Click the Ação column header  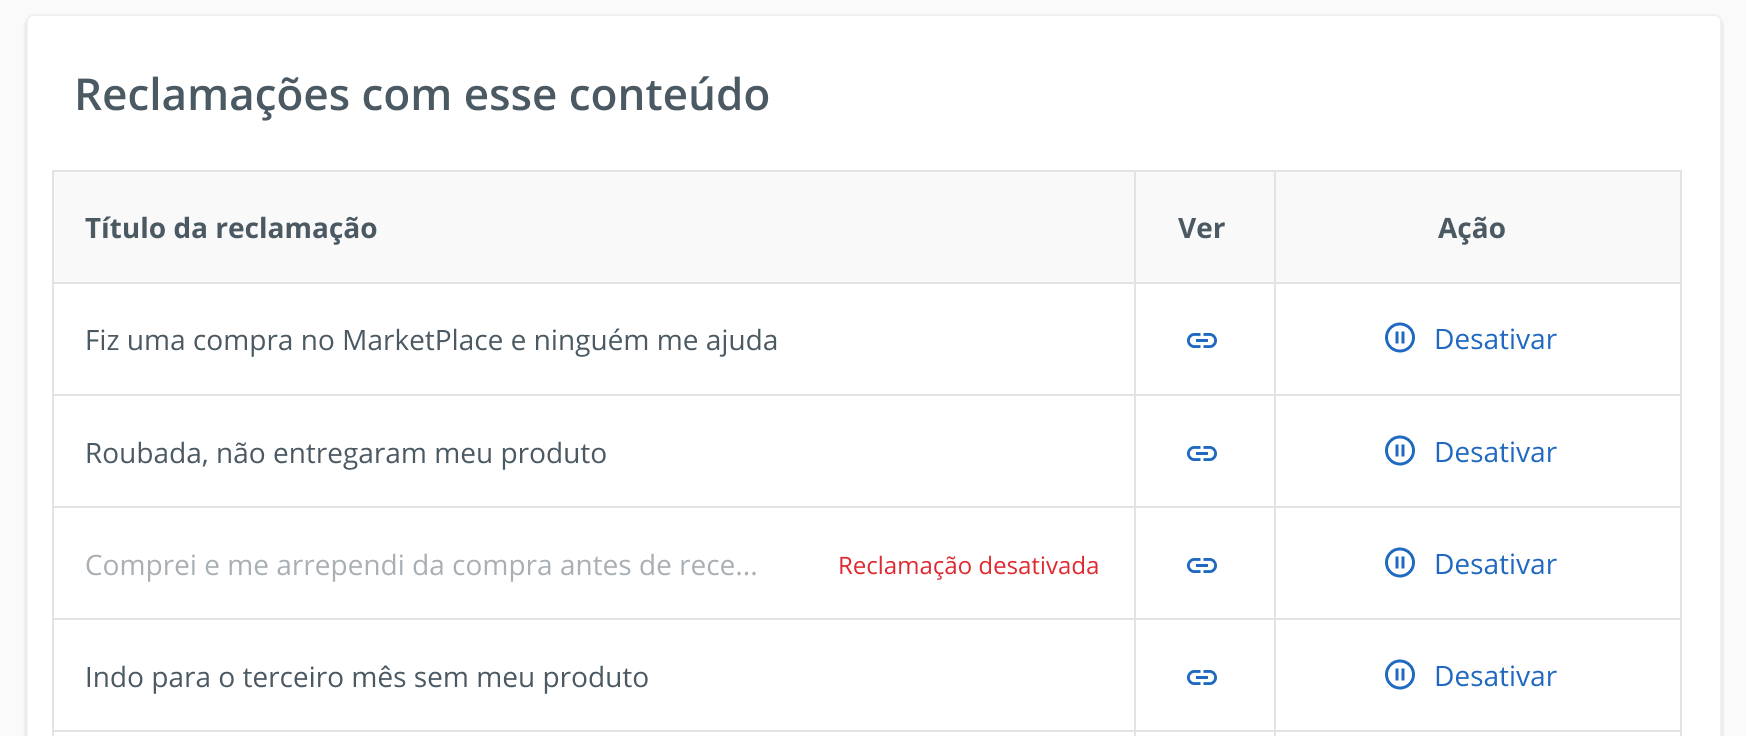[x=1471, y=229]
